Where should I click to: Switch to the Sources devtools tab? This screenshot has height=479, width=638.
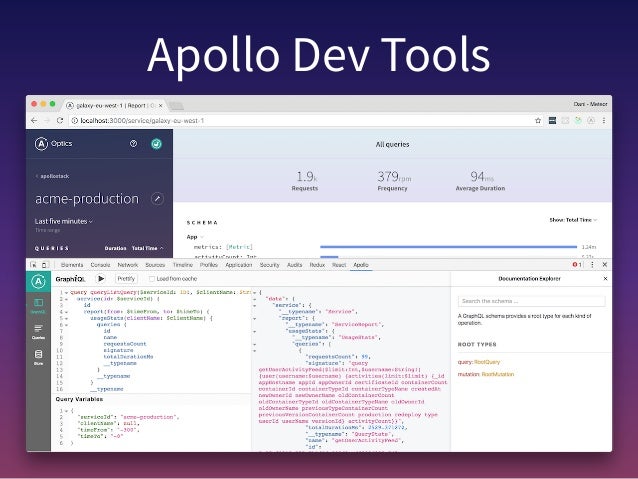tap(155, 265)
